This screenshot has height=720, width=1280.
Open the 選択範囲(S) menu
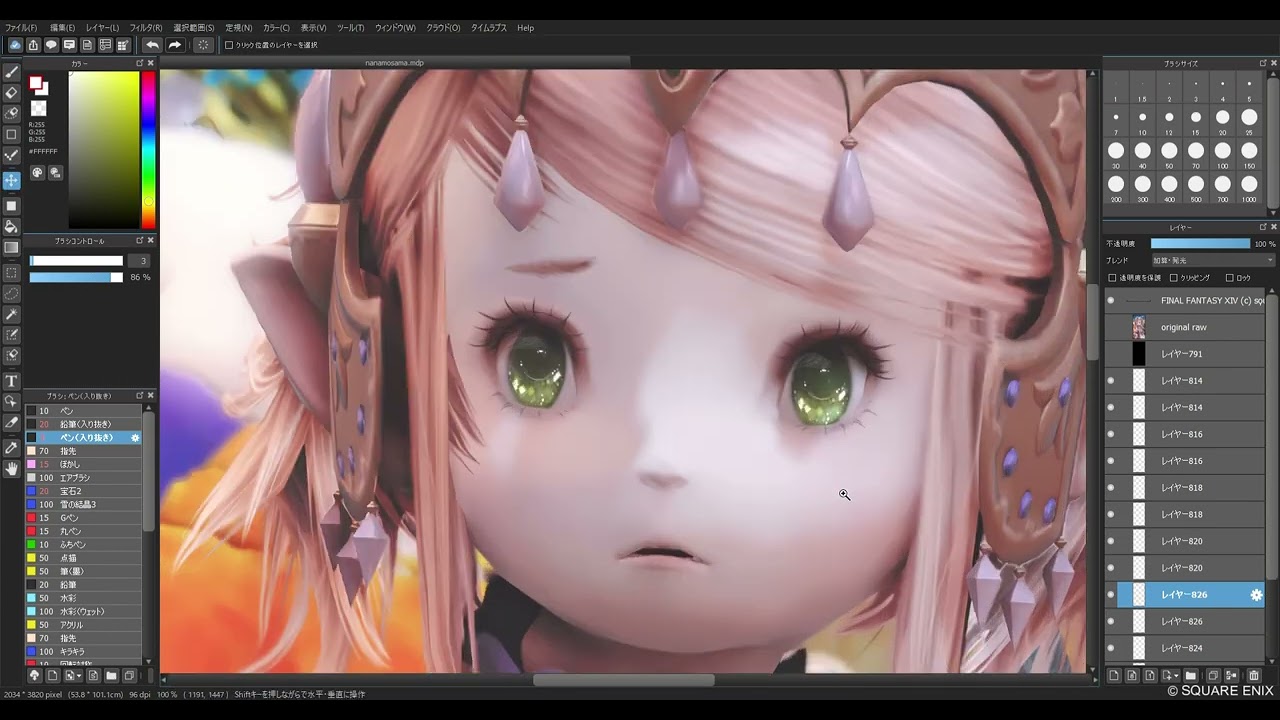(194, 28)
